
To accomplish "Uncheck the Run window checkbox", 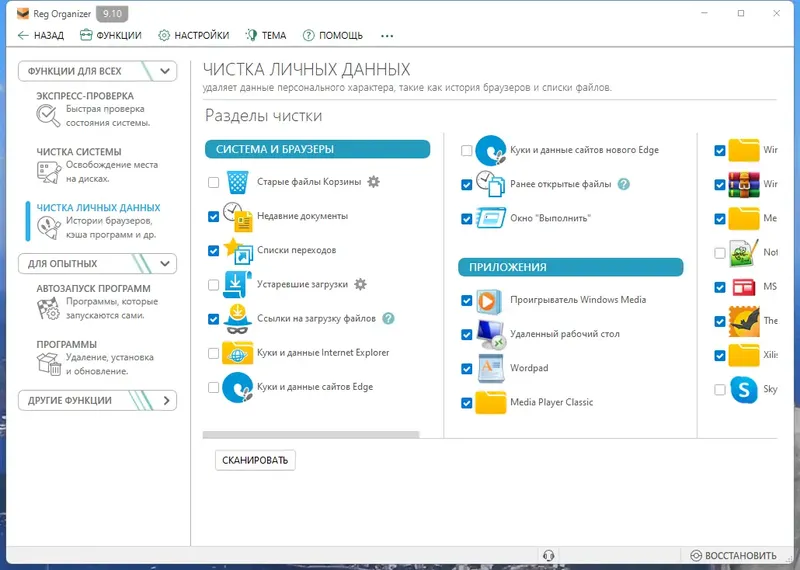I will coord(466,219).
